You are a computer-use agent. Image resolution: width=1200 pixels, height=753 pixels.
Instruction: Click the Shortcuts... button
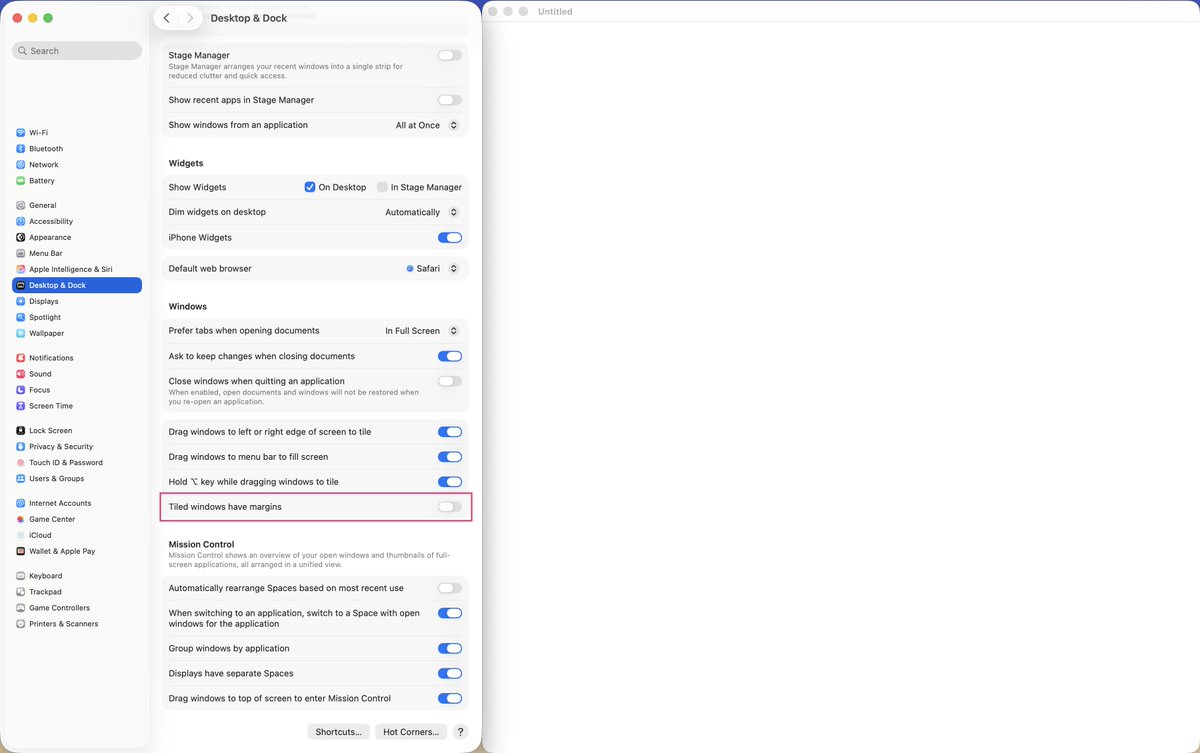pos(339,732)
